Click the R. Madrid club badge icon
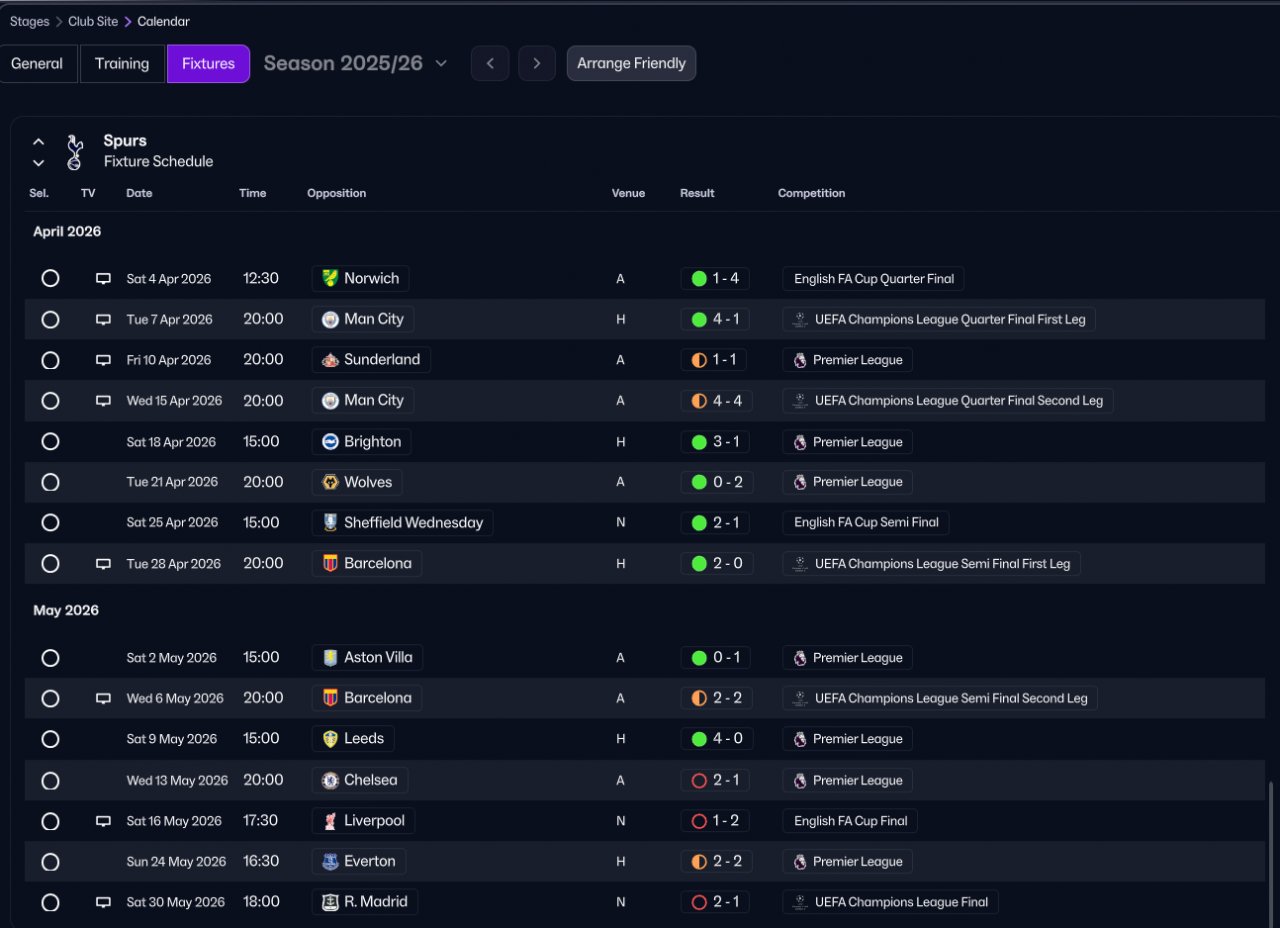 (x=330, y=902)
